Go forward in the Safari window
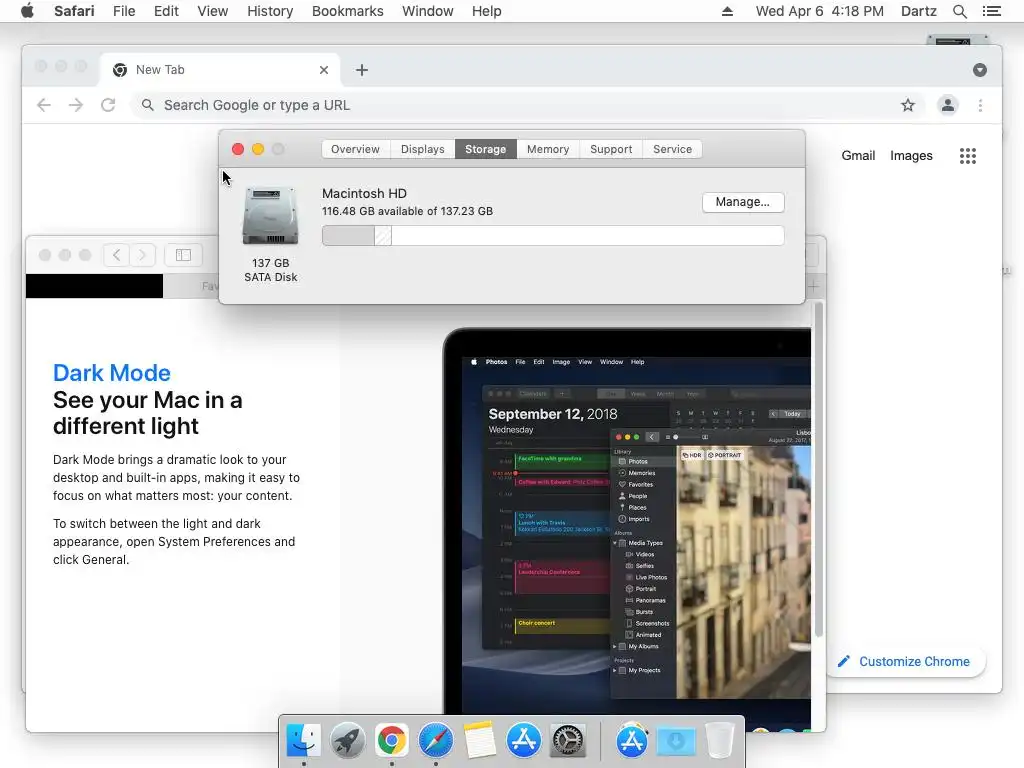This screenshot has width=1024, height=768. [x=142, y=255]
